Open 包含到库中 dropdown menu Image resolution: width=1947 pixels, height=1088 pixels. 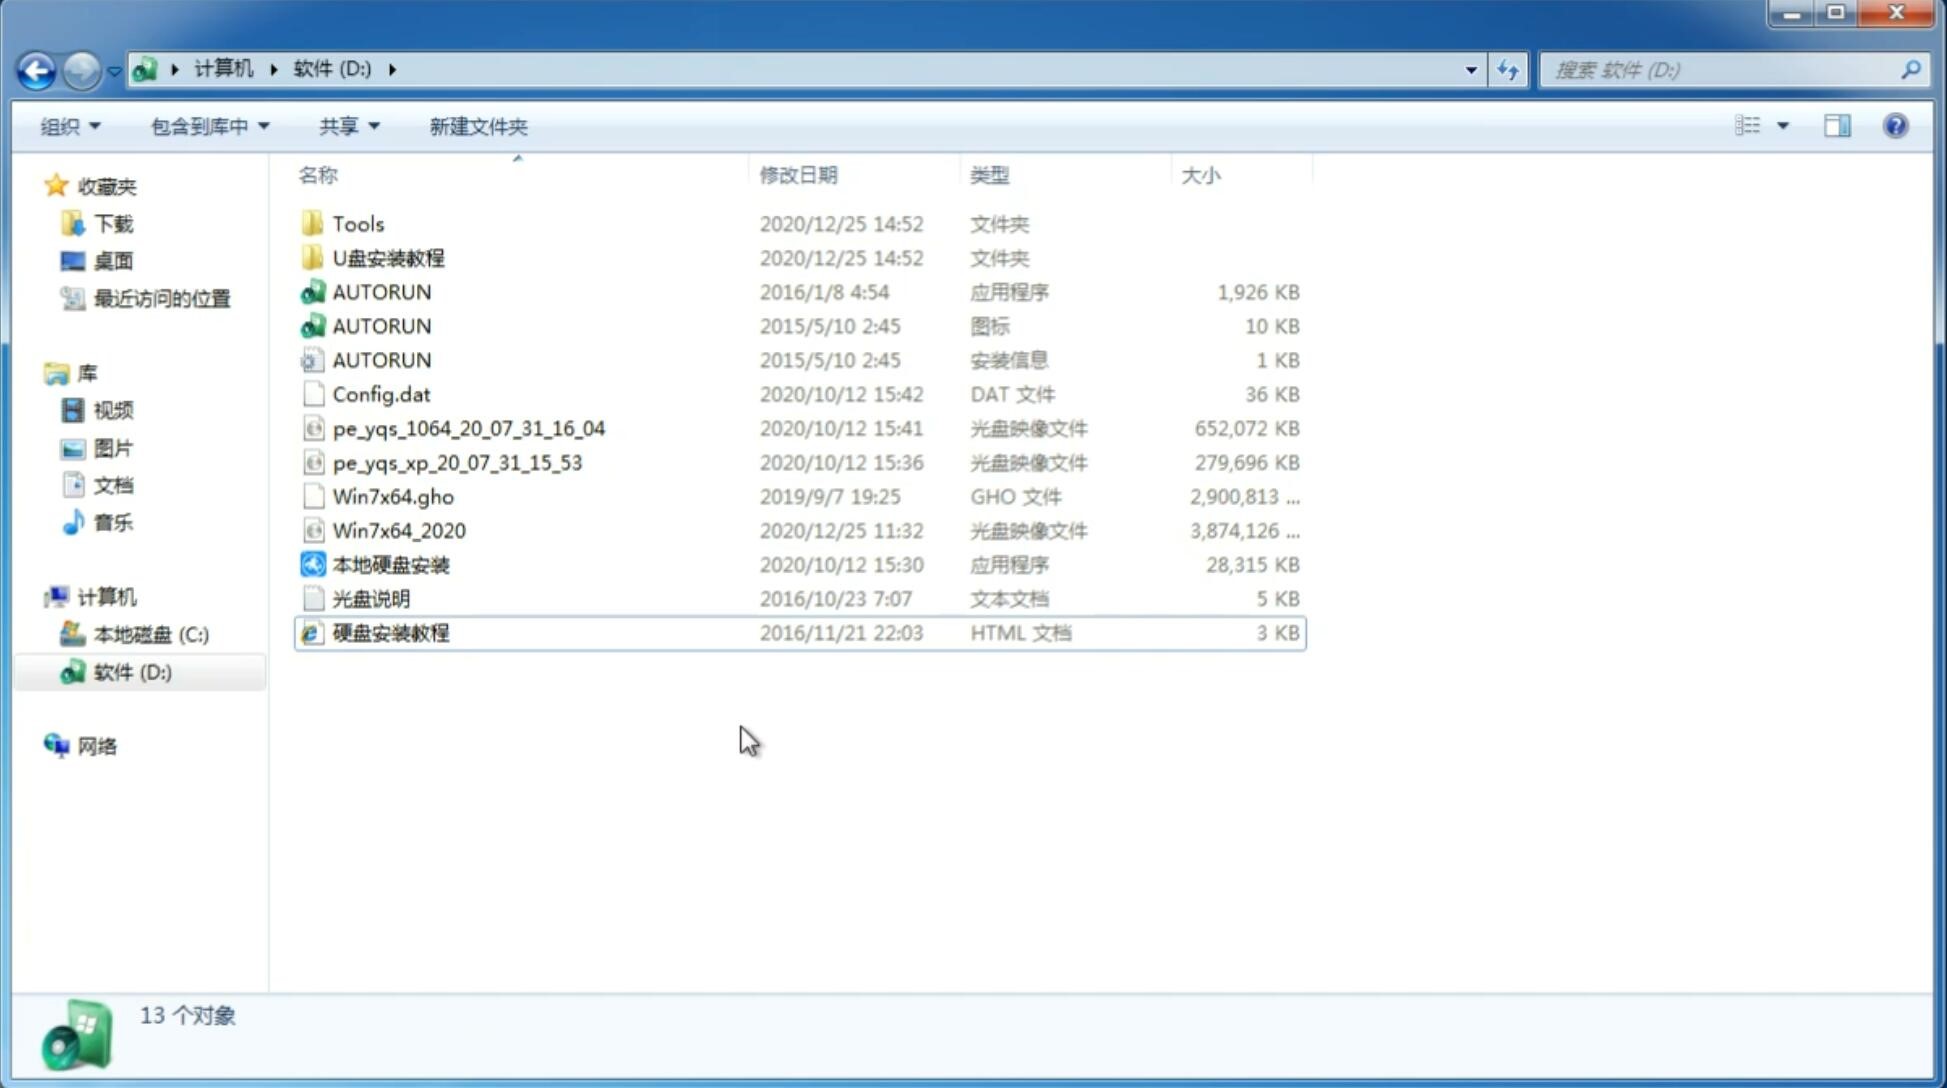[x=209, y=126]
